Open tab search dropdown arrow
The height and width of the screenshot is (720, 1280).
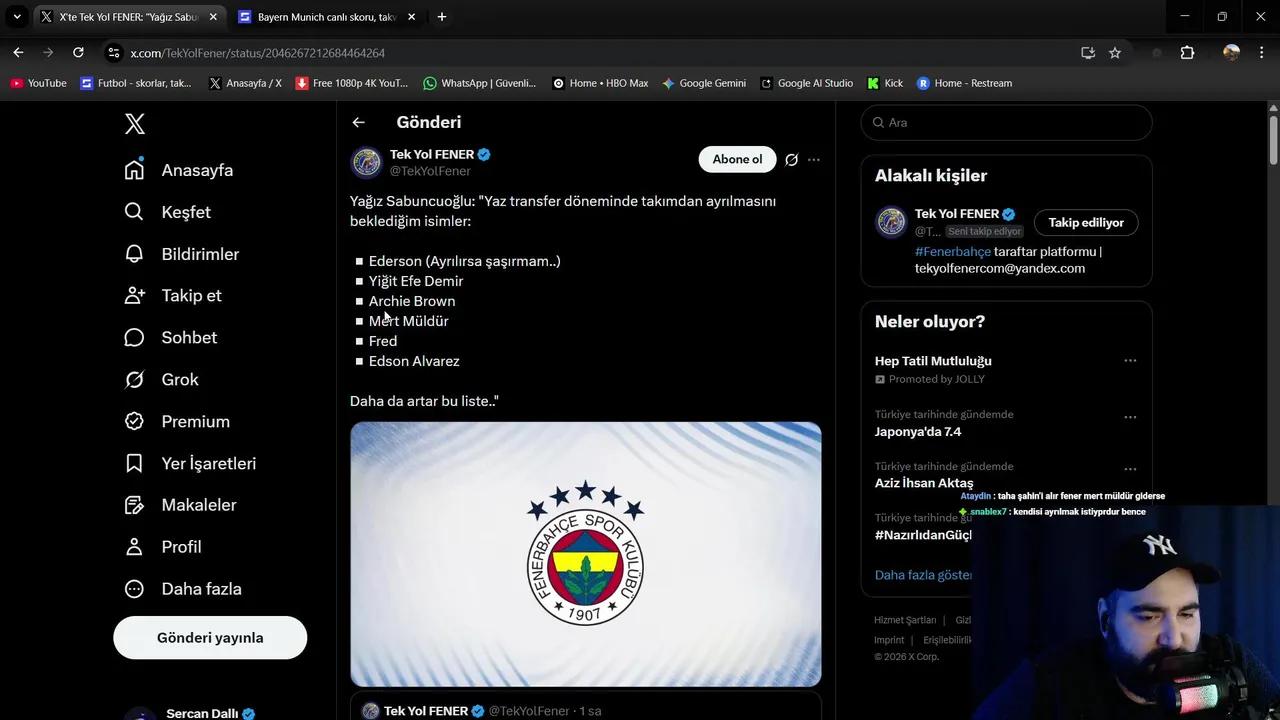click(17, 17)
